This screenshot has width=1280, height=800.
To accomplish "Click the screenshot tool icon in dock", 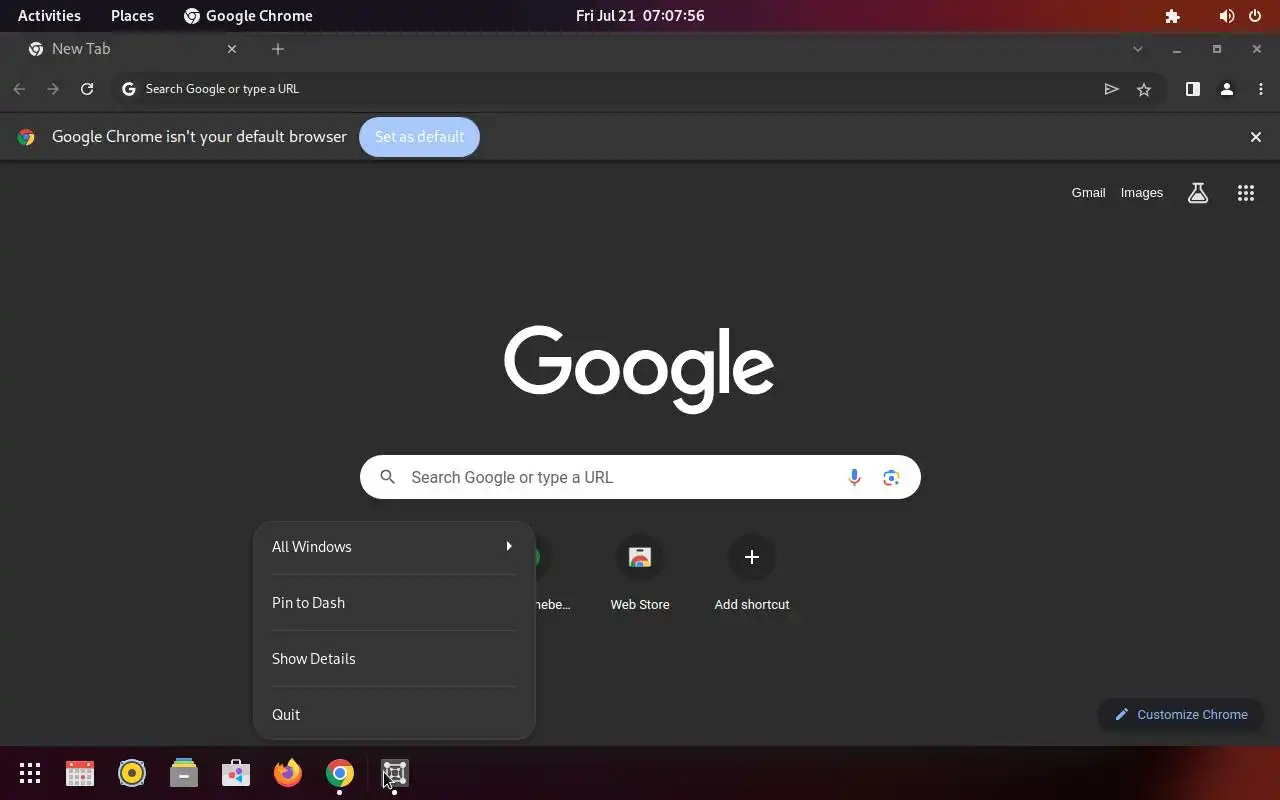I will (395, 773).
